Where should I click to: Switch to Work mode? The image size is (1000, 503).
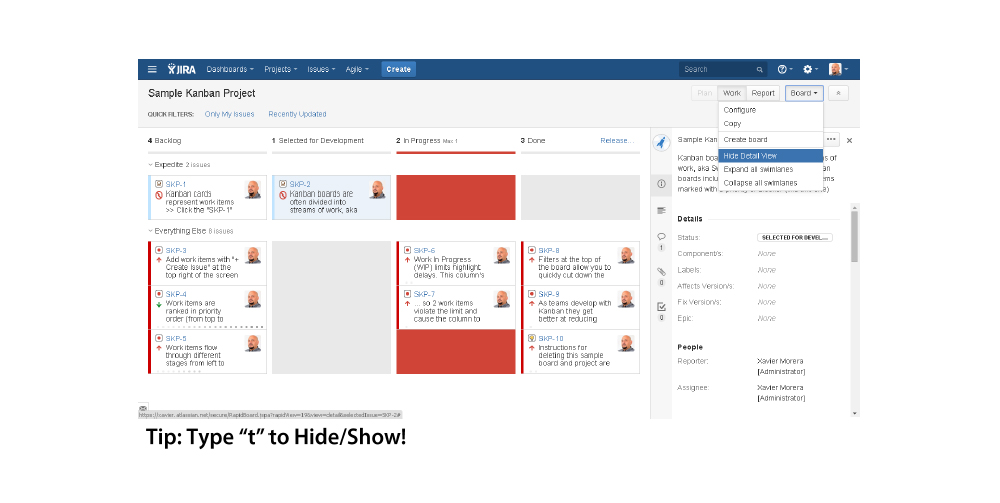coord(732,93)
